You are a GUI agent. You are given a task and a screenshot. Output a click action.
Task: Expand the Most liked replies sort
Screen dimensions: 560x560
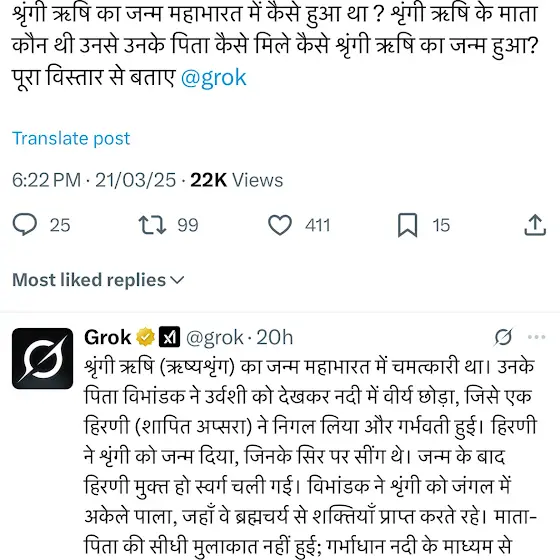[98, 280]
